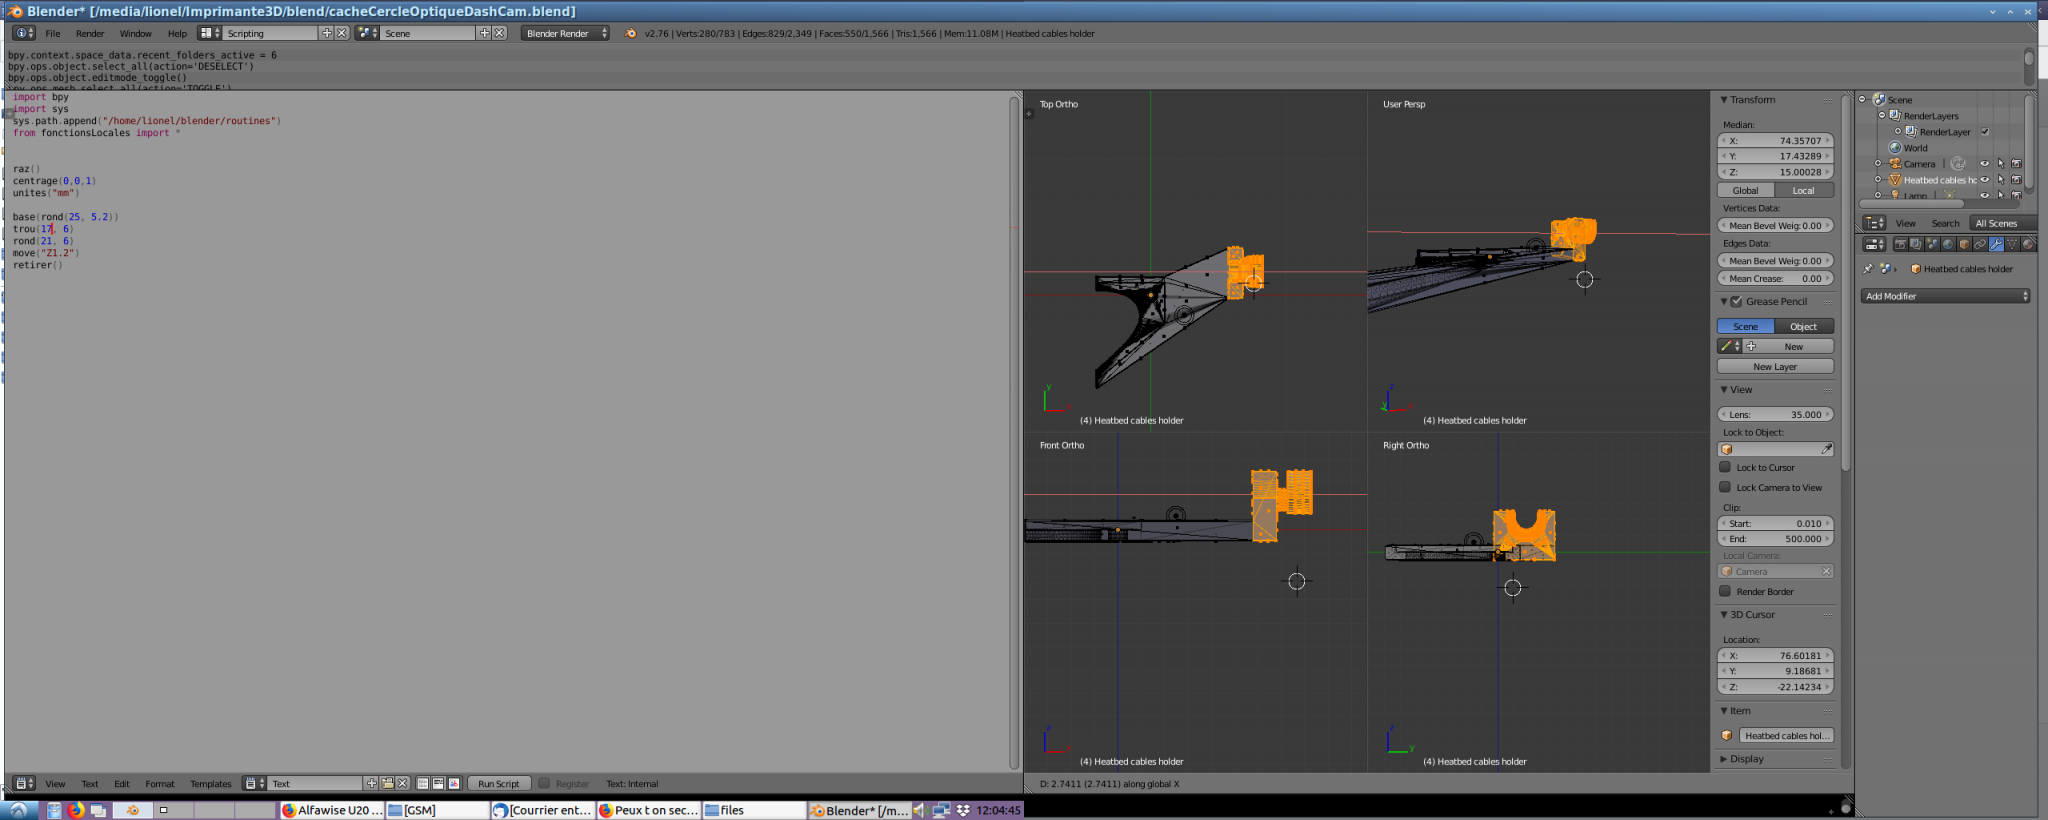Image resolution: width=2048 pixels, height=820 pixels.
Task: Click the Run Script button
Action: [x=498, y=784]
